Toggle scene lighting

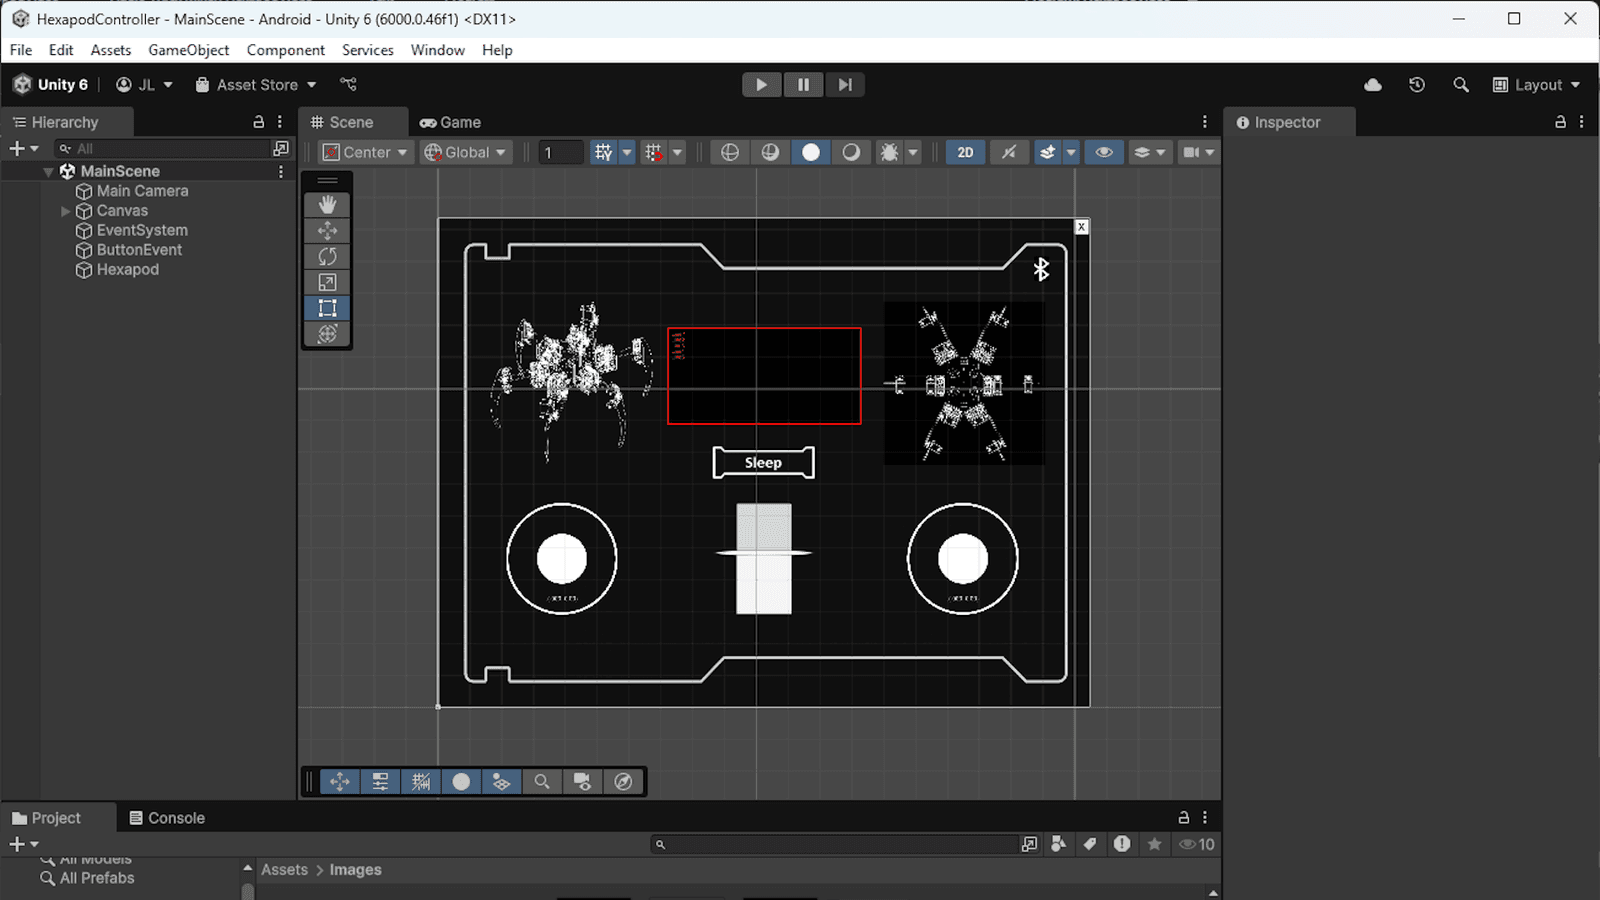tap(1008, 152)
